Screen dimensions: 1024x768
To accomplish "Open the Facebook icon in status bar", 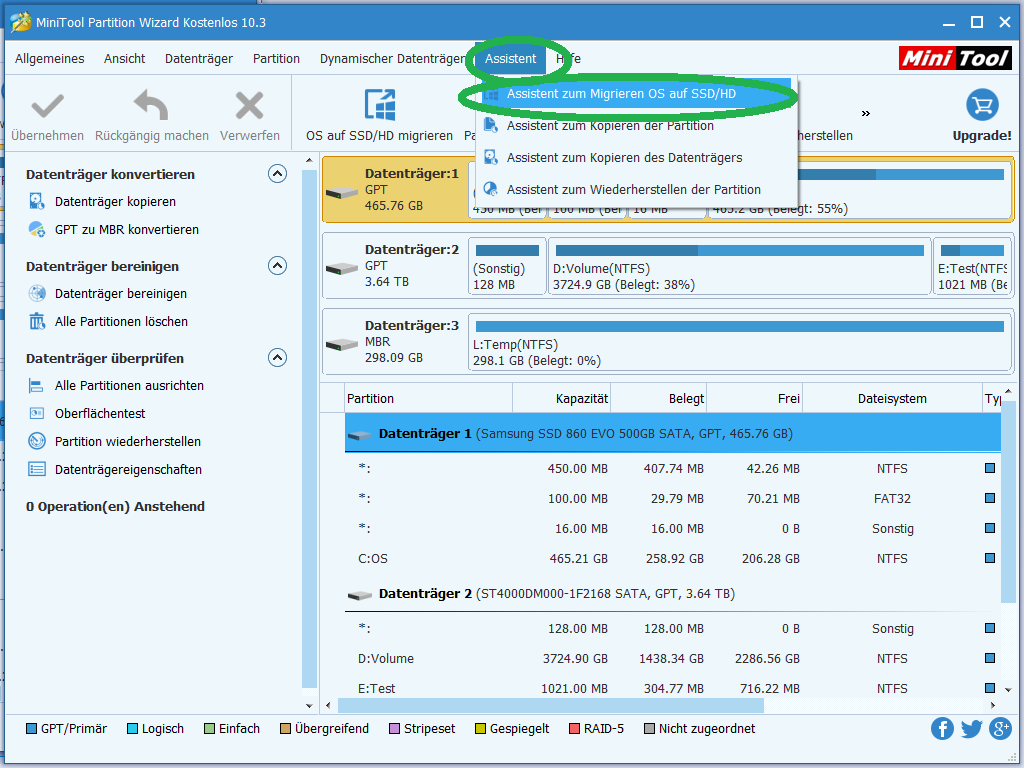I will [942, 728].
